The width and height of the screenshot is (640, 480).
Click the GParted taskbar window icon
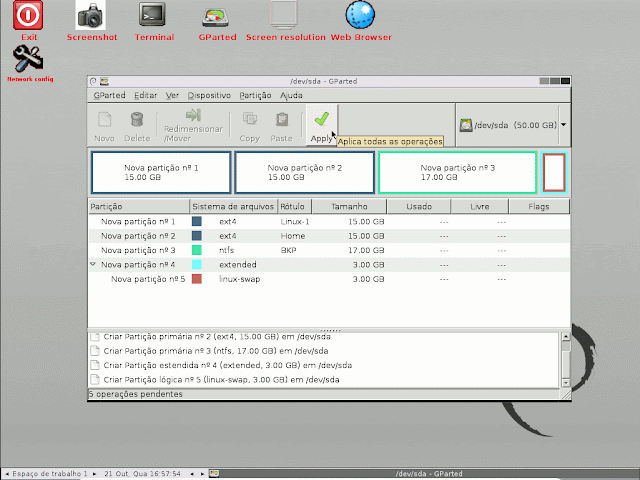214,474
